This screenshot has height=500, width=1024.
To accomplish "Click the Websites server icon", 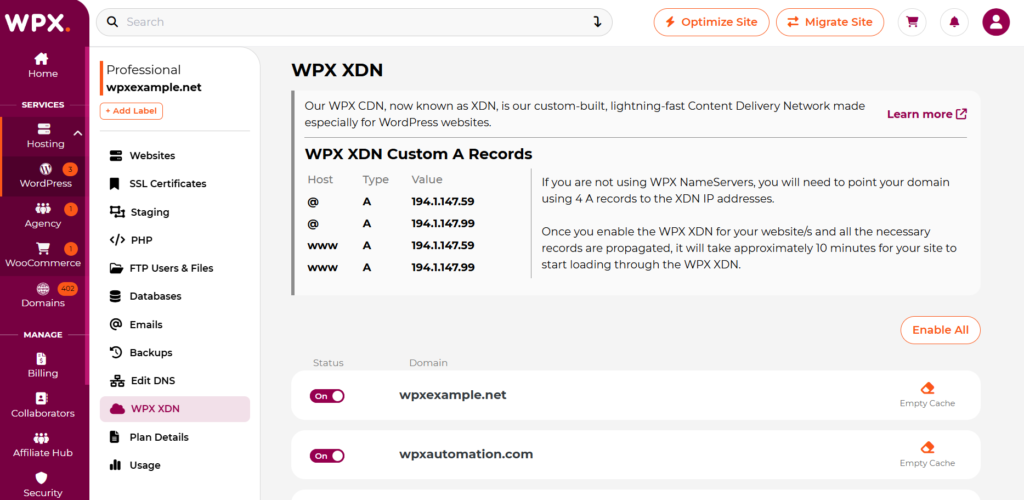I will point(116,156).
